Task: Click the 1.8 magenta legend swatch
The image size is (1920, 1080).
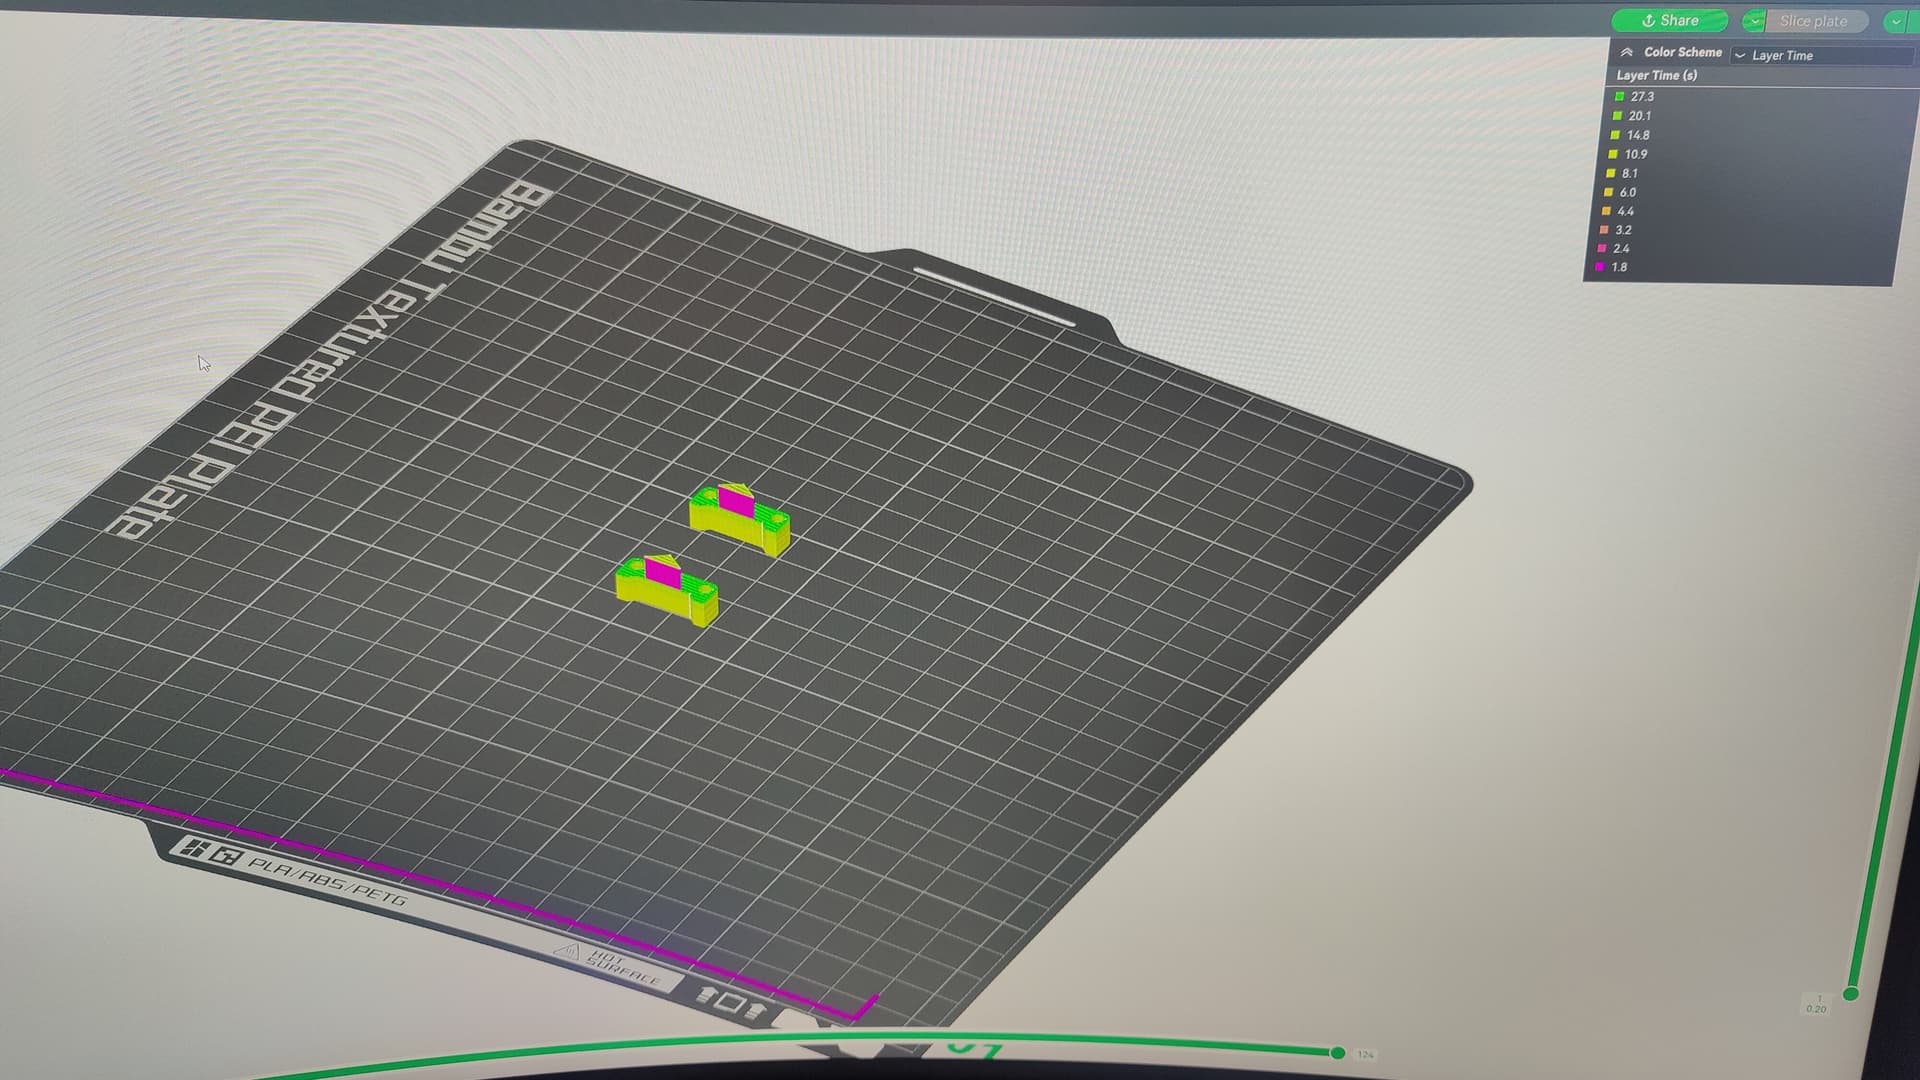Action: [x=1601, y=267]
